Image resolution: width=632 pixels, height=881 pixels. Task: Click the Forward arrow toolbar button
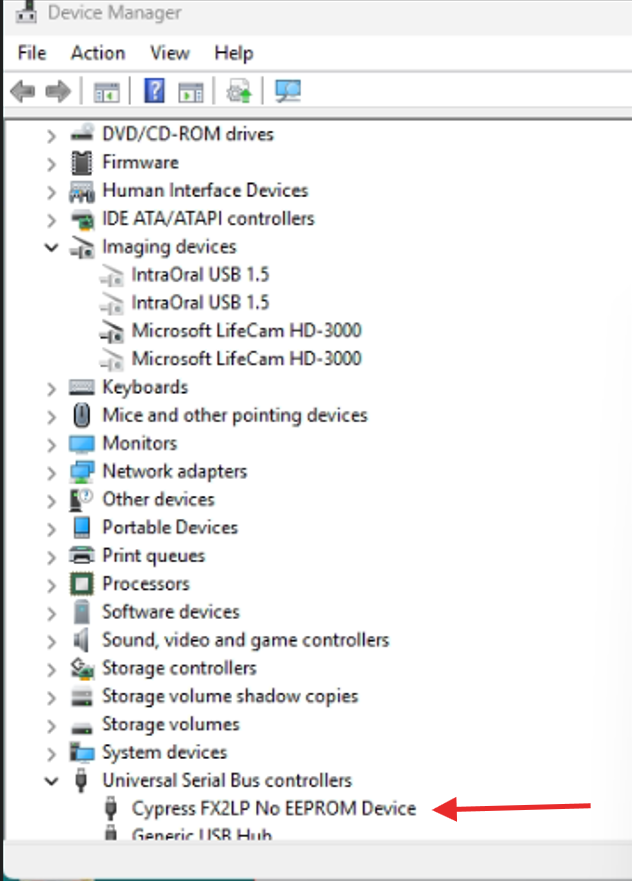point(57,92)
